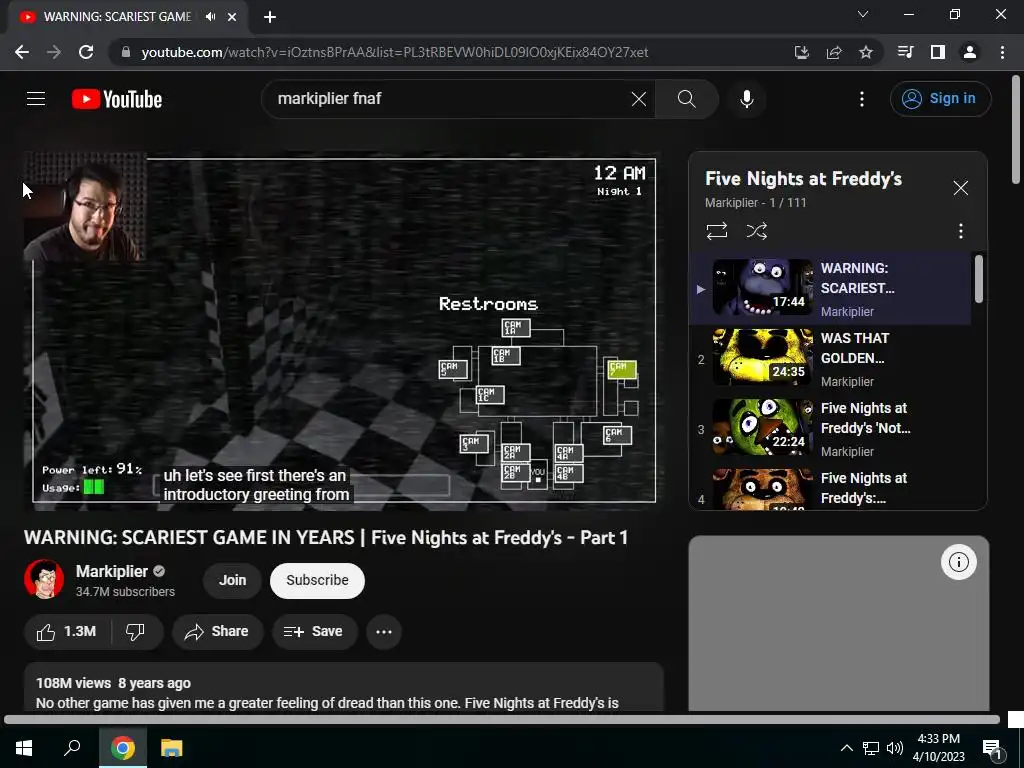This screenshot has height=768, width=1024.
Task: Mute the tab via its speaker icon
Action: 210,17
